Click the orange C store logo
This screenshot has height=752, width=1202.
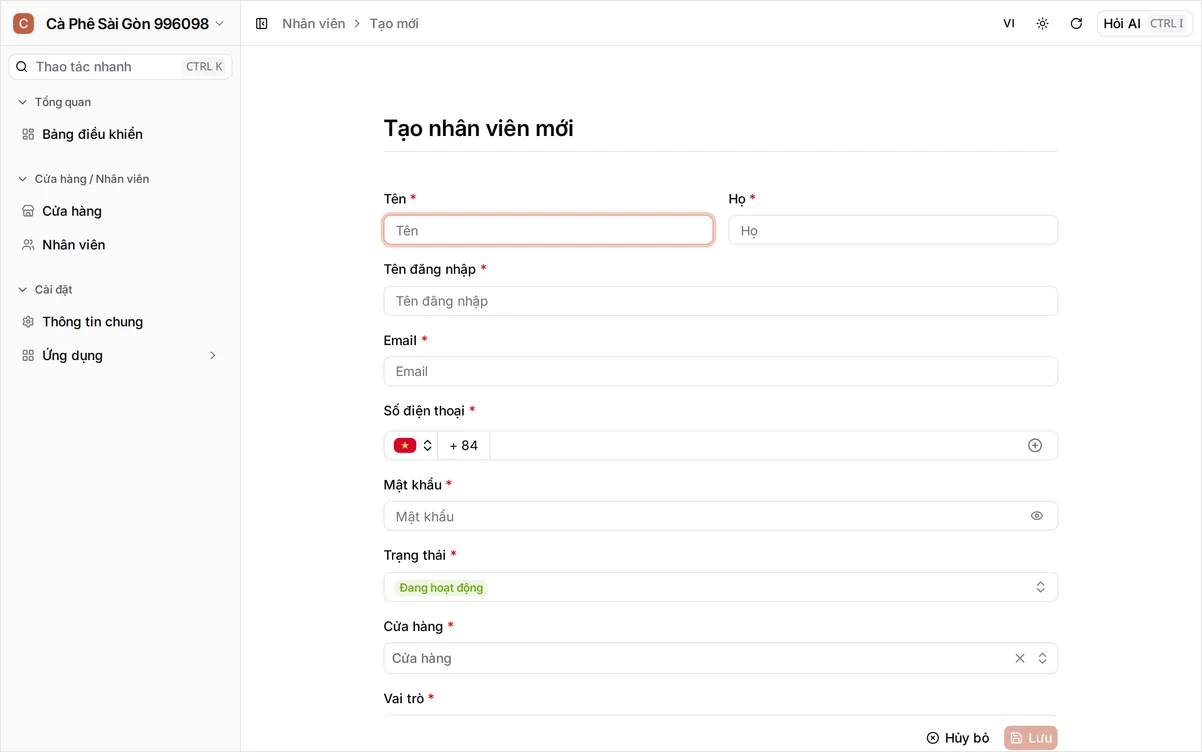[x=23, y=23]
